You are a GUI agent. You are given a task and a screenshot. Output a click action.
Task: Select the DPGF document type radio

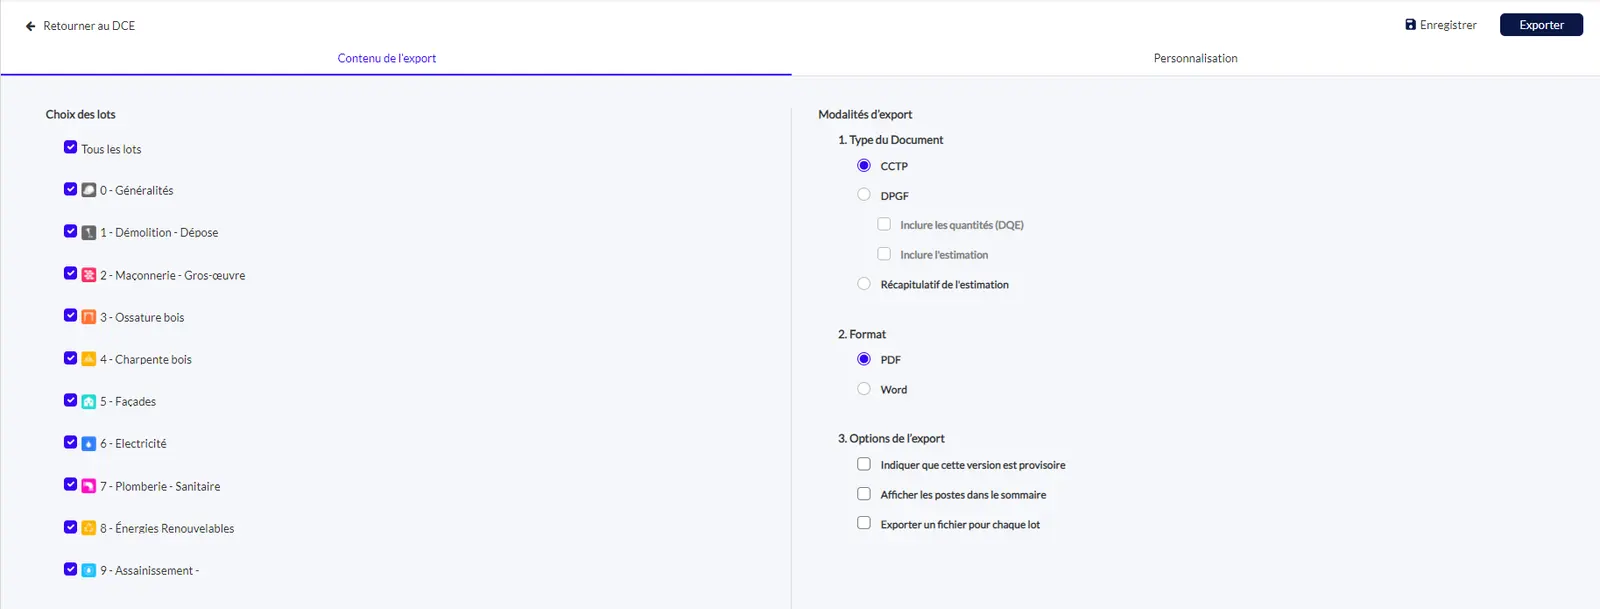(864, 195)
